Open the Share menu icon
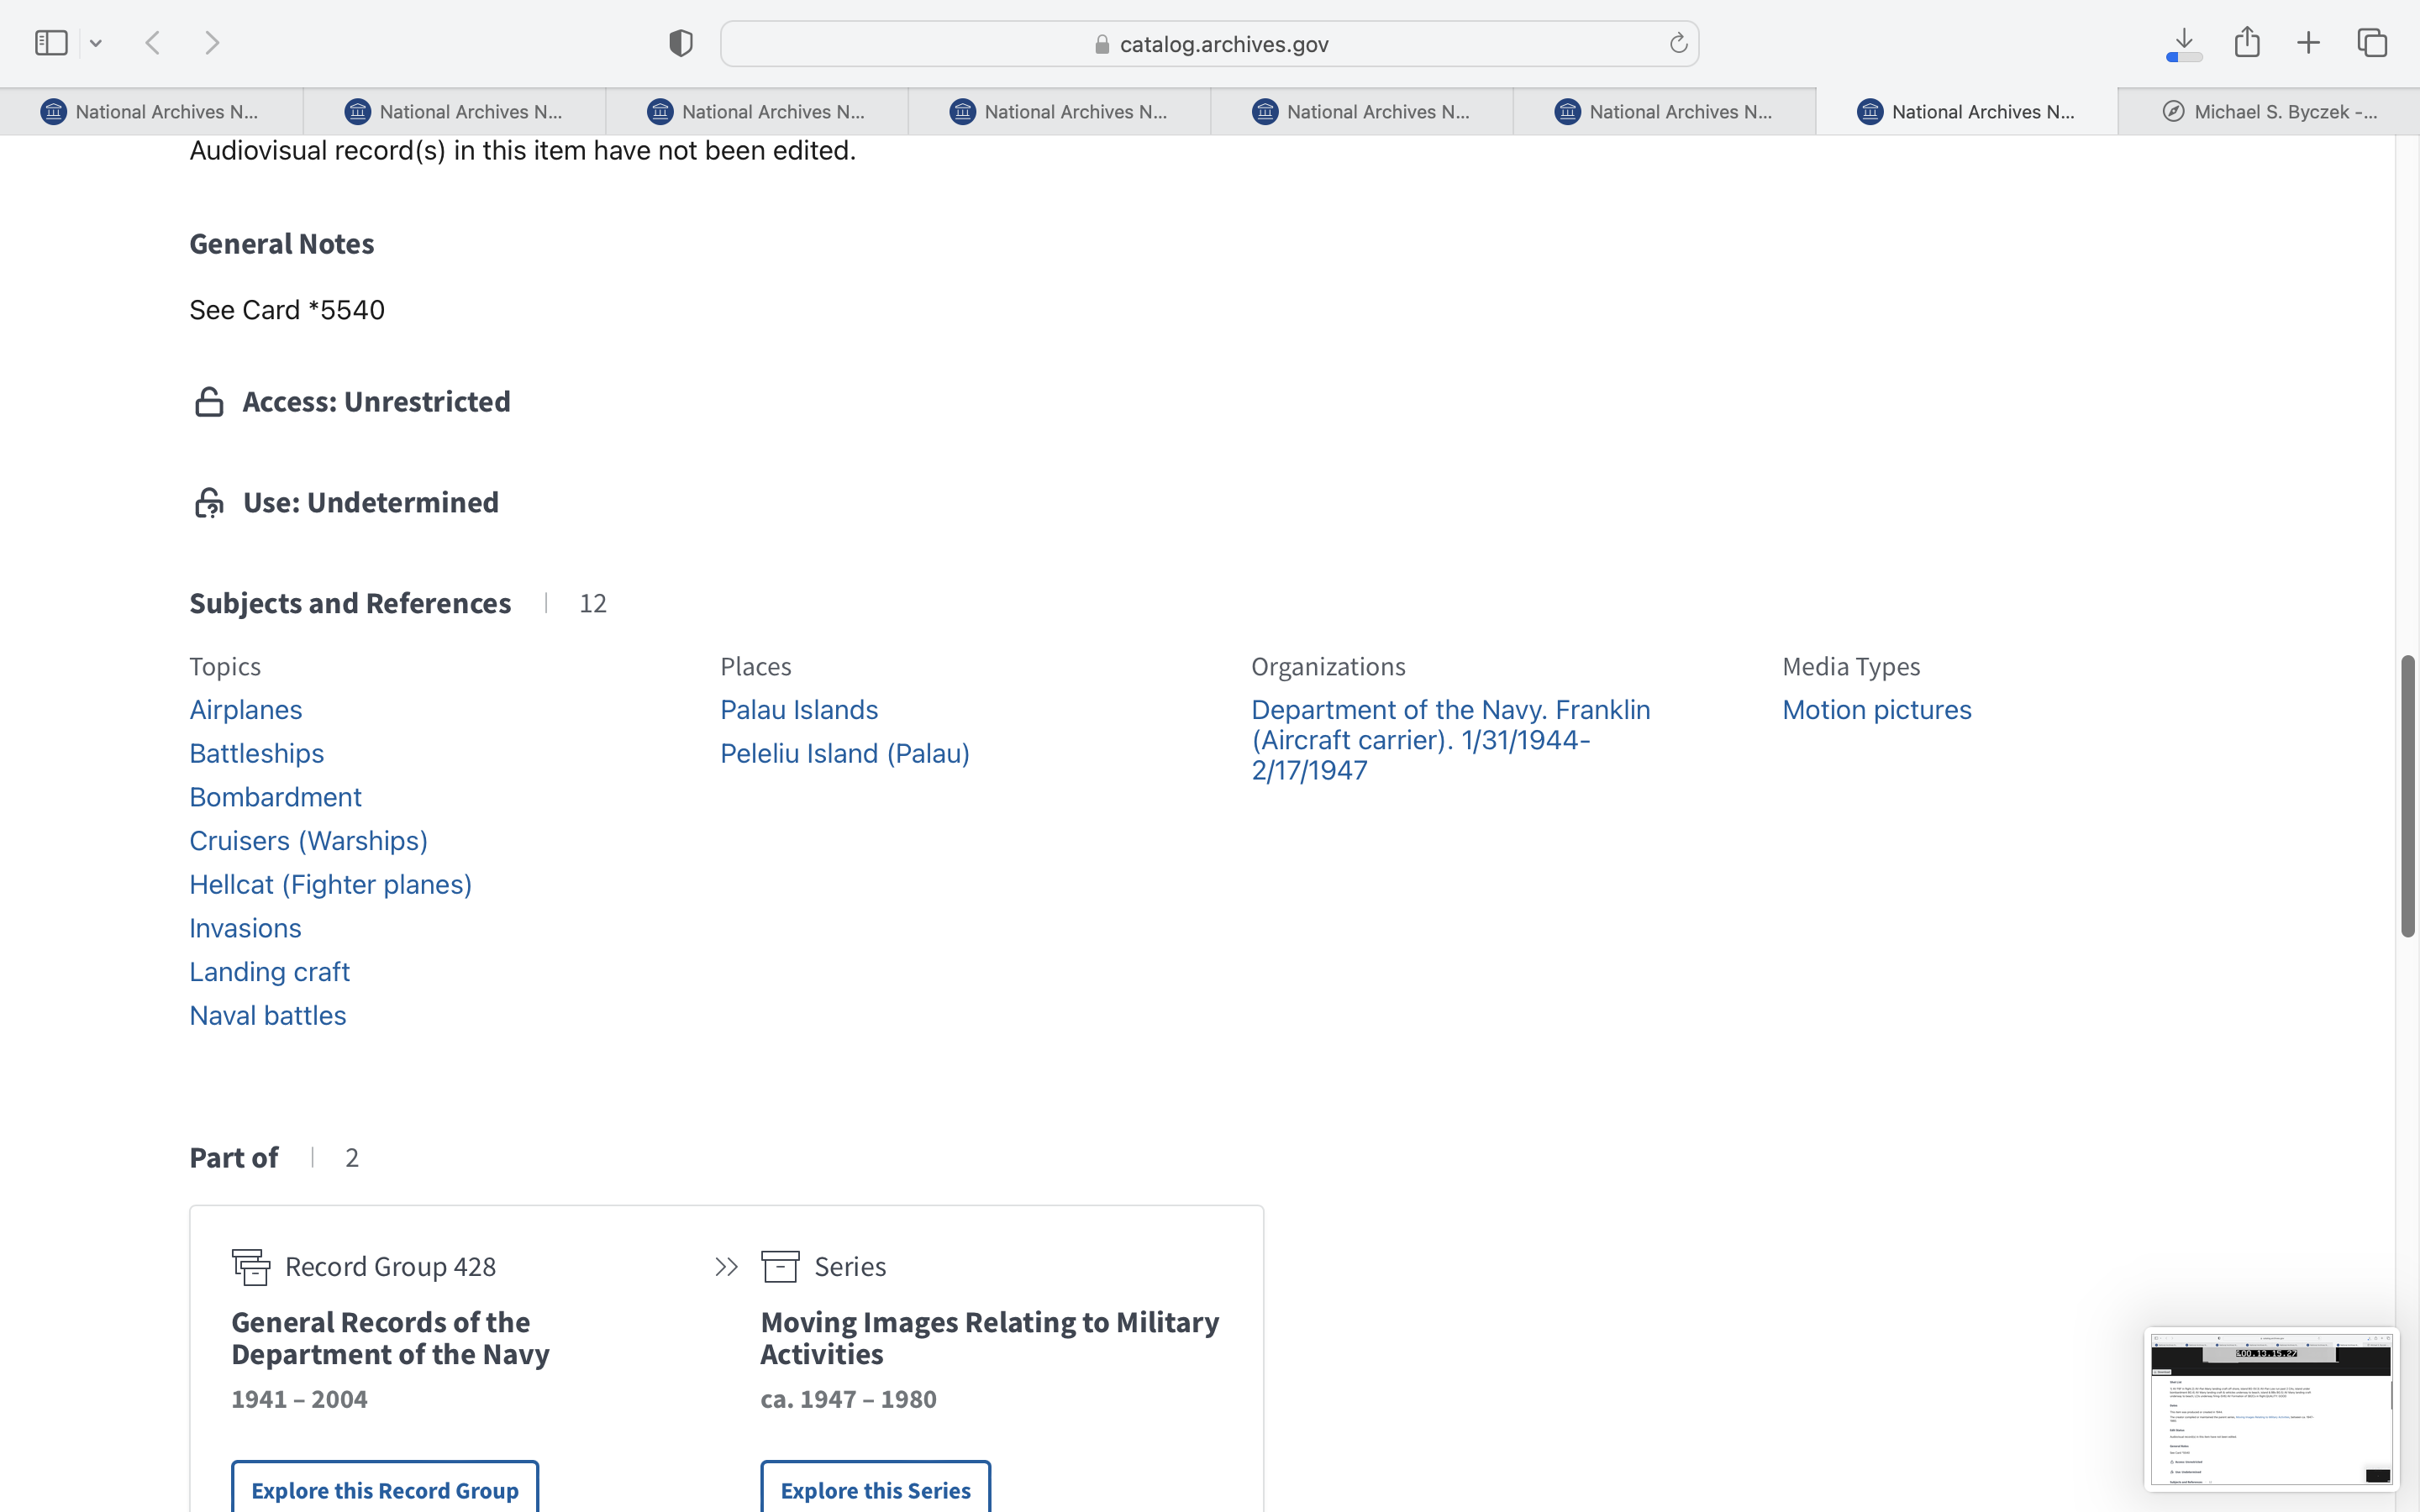 click(x=2247, y=43)
